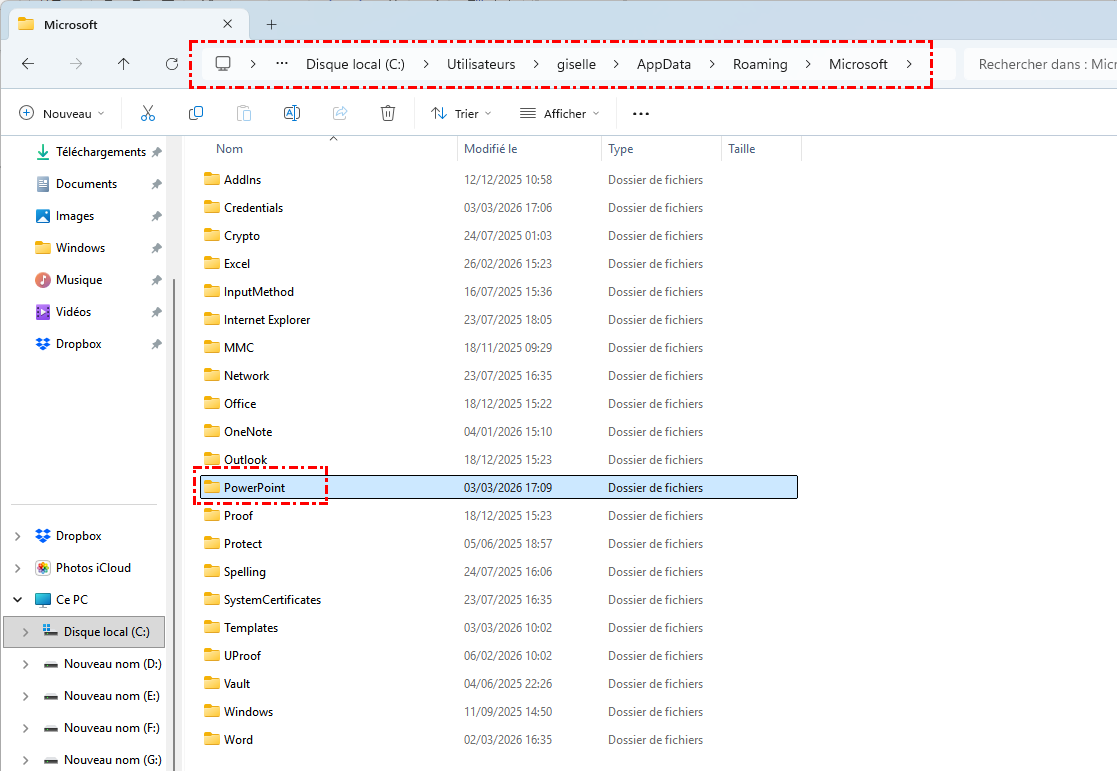Click the Delete trash icon

(x=388, y=114)
